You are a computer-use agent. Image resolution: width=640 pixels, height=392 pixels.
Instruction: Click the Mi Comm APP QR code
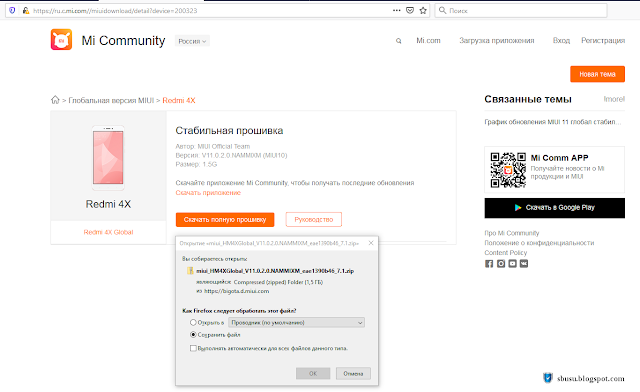(x=508, y=170)
